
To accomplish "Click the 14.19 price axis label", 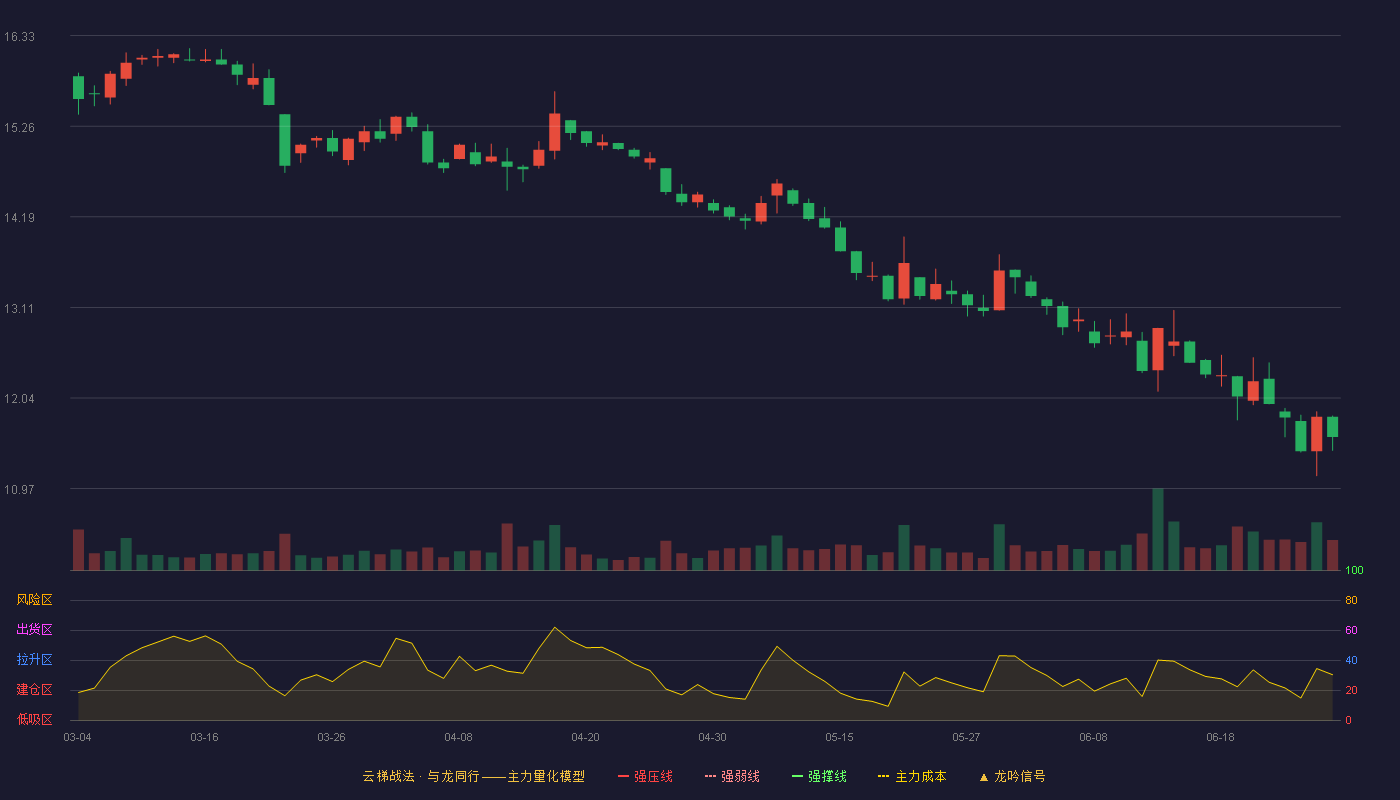I will pyautogui.click(x=19, y=218).
